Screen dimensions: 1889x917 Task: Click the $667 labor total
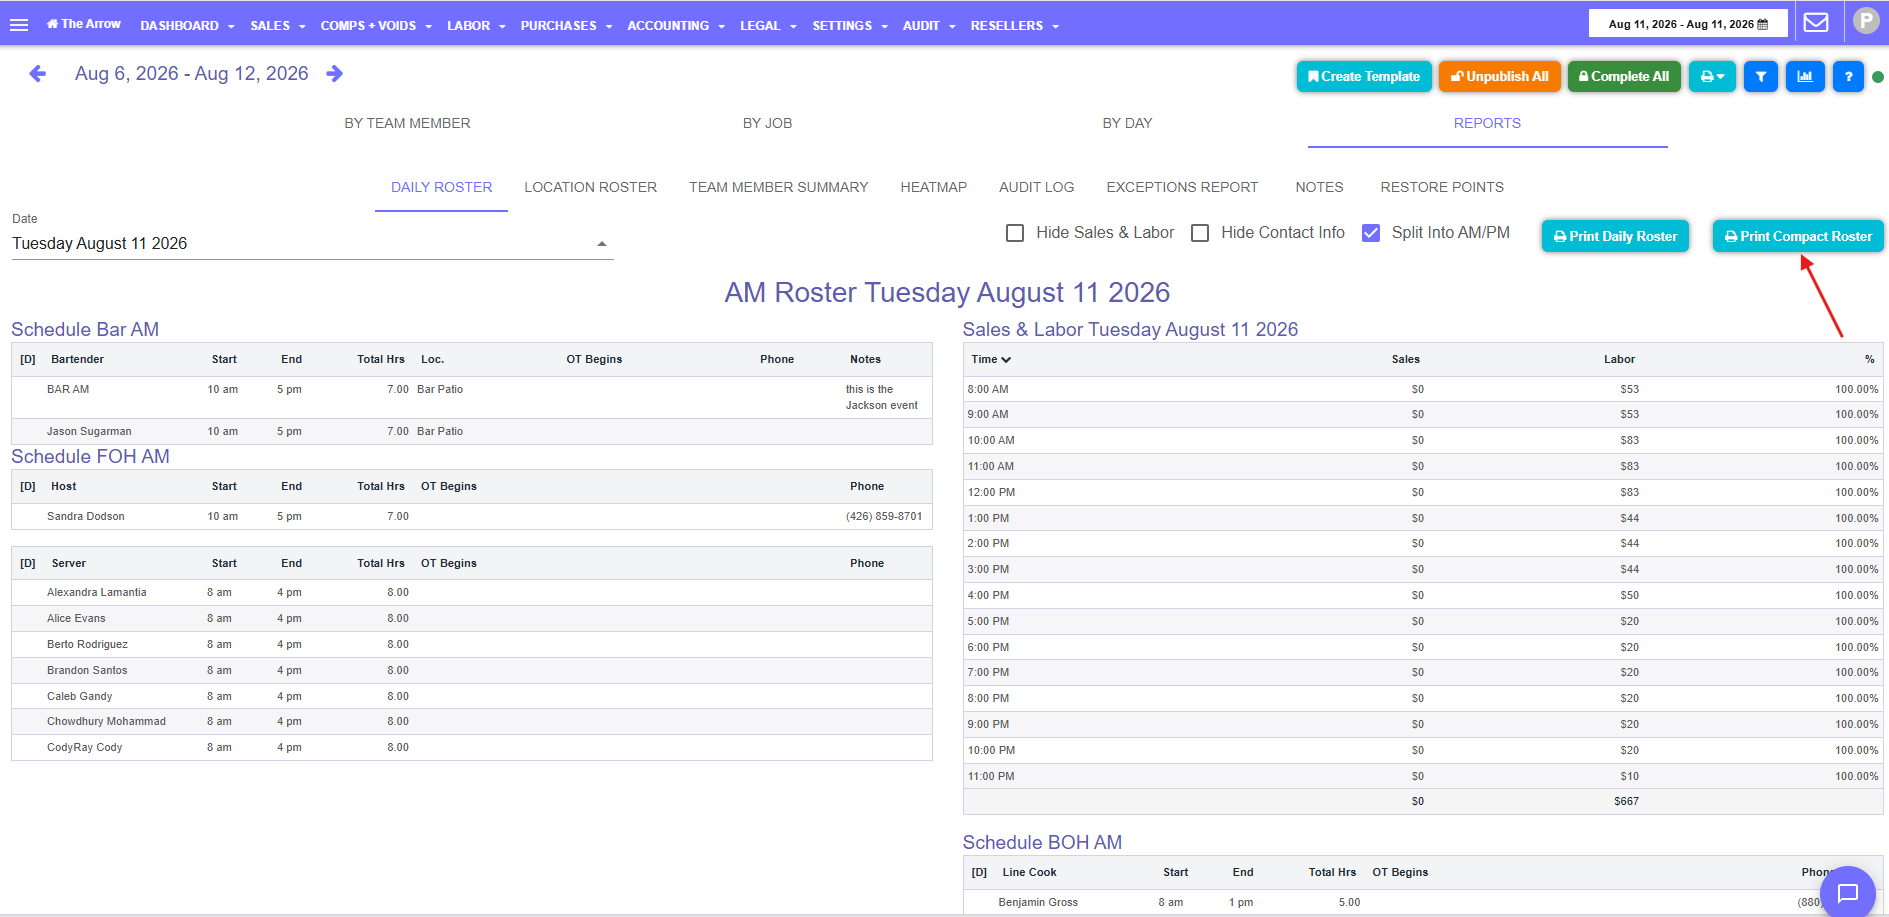tap(1626, 802)
